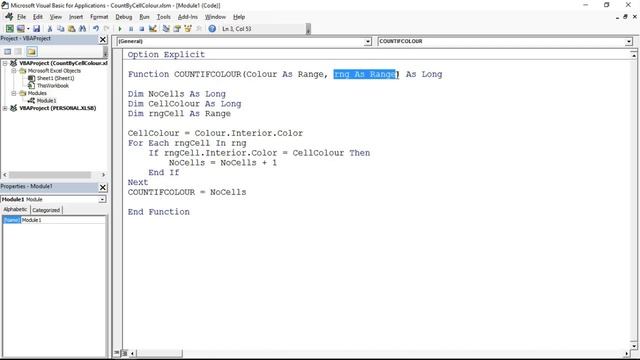Open the Help menu
The width and height of the screenshot is (640, 360).
[x=239, y=17]
